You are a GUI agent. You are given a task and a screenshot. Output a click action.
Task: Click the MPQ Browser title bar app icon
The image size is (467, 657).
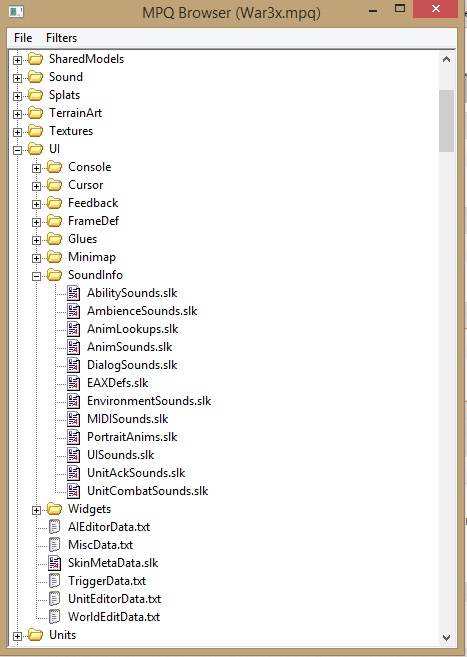pos(16,12)
